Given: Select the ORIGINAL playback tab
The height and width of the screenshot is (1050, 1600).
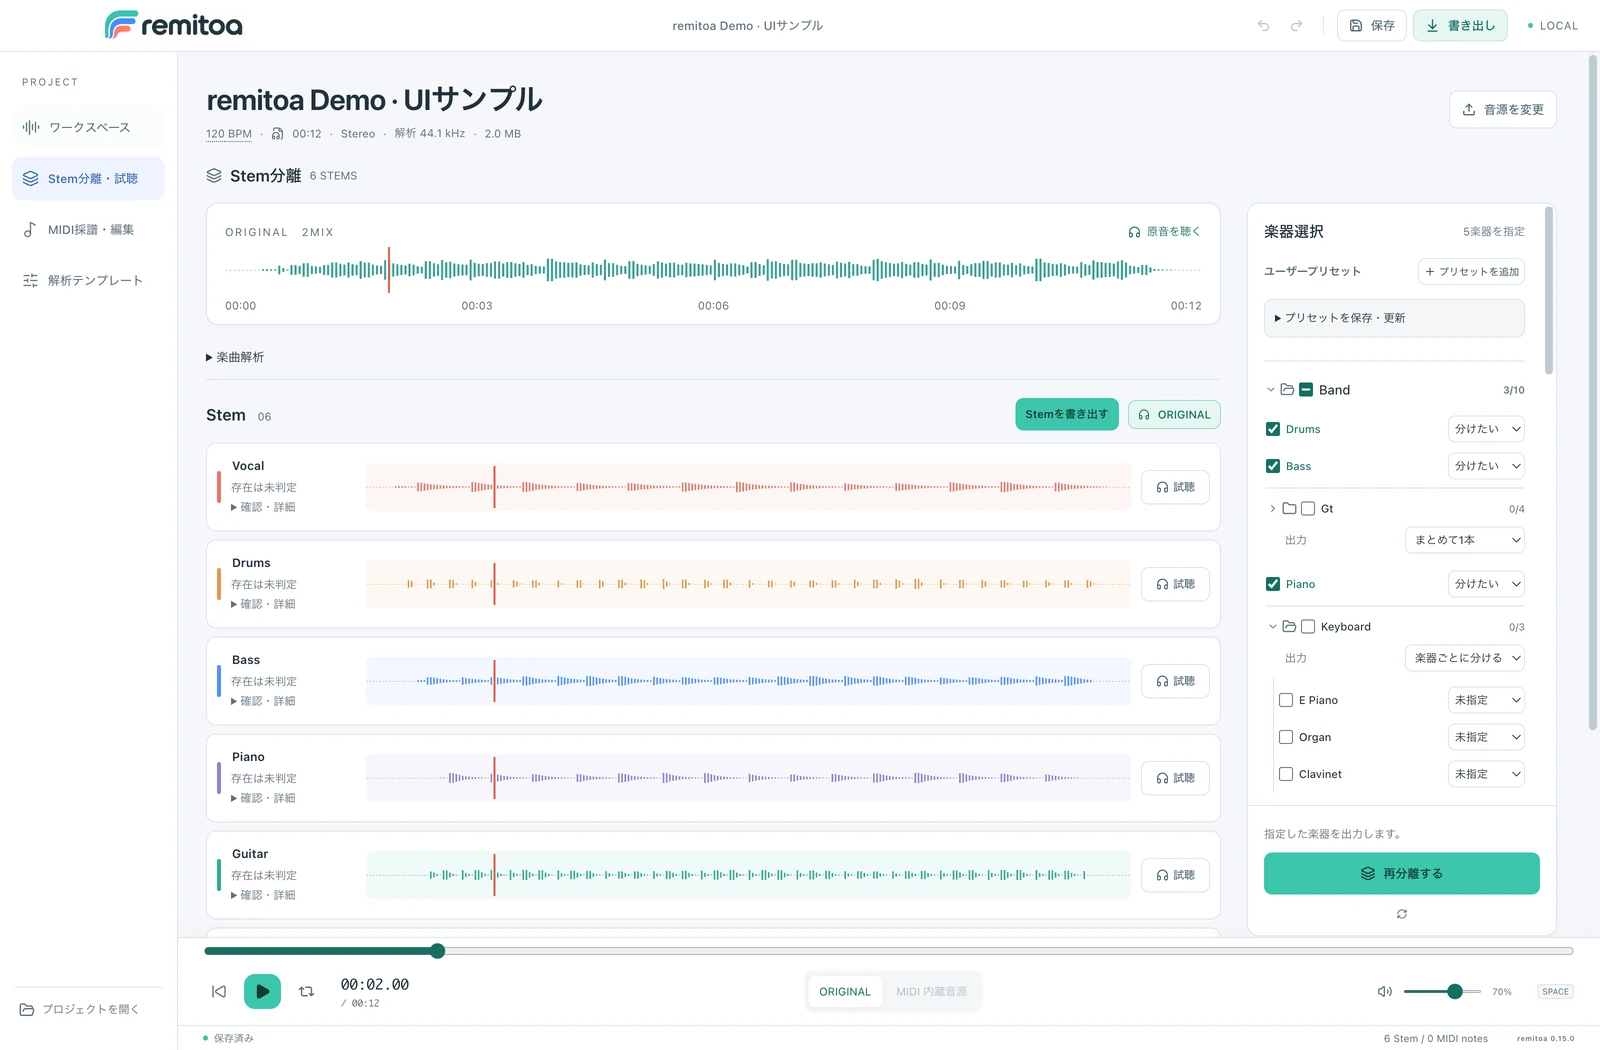Looking at the screenshot, I should (845, 992).
